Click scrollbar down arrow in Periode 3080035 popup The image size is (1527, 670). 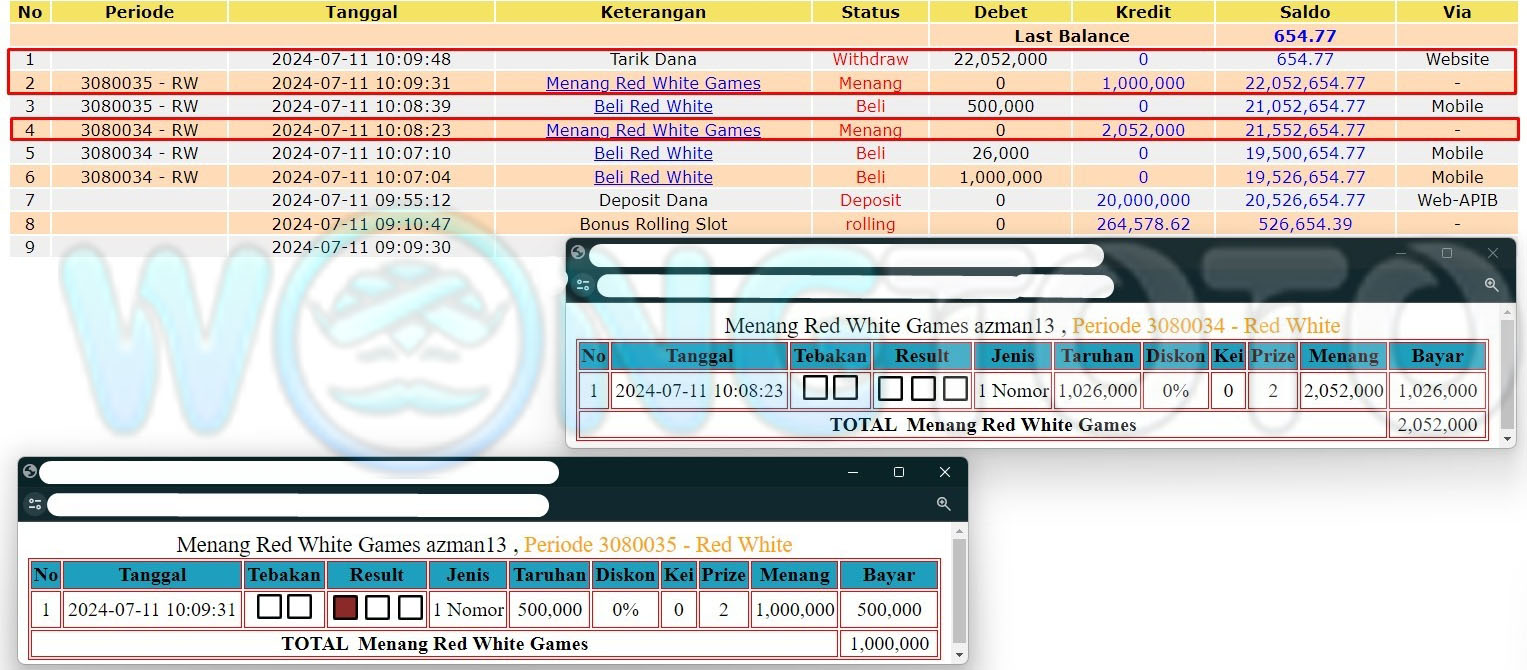(959, 655)
